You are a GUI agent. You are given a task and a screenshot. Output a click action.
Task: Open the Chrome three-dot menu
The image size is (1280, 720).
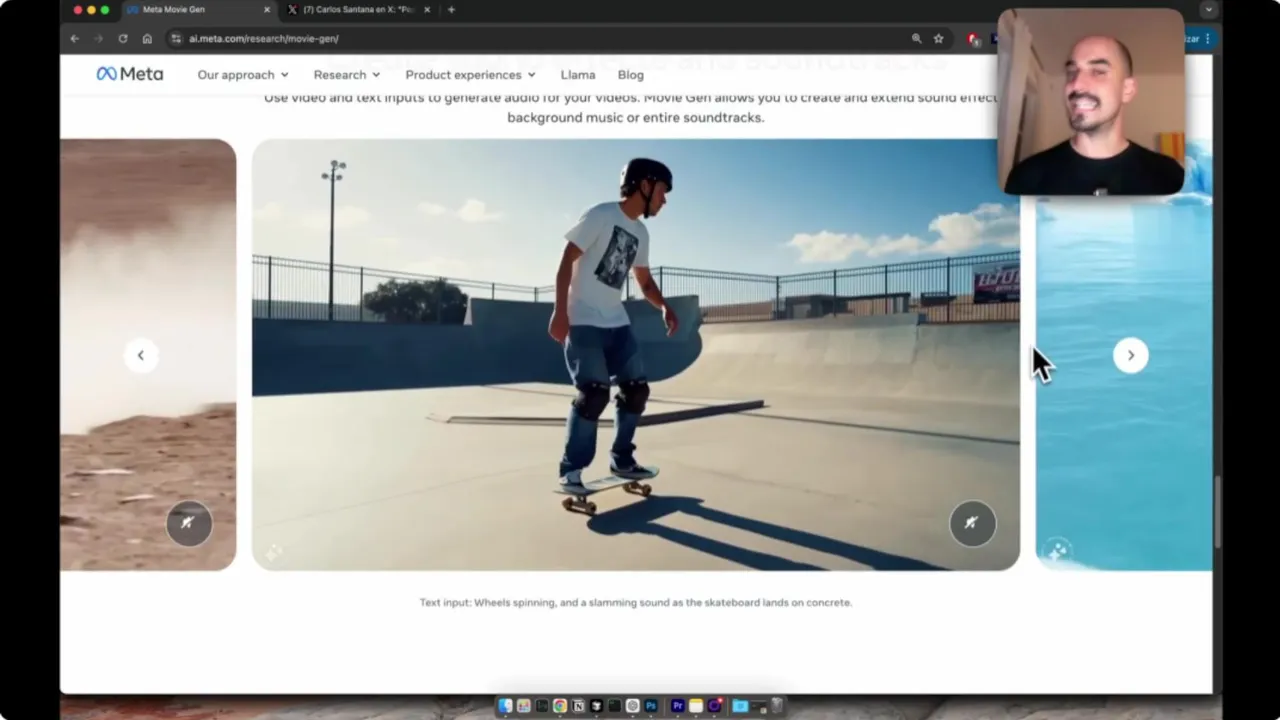point(1207,38)
